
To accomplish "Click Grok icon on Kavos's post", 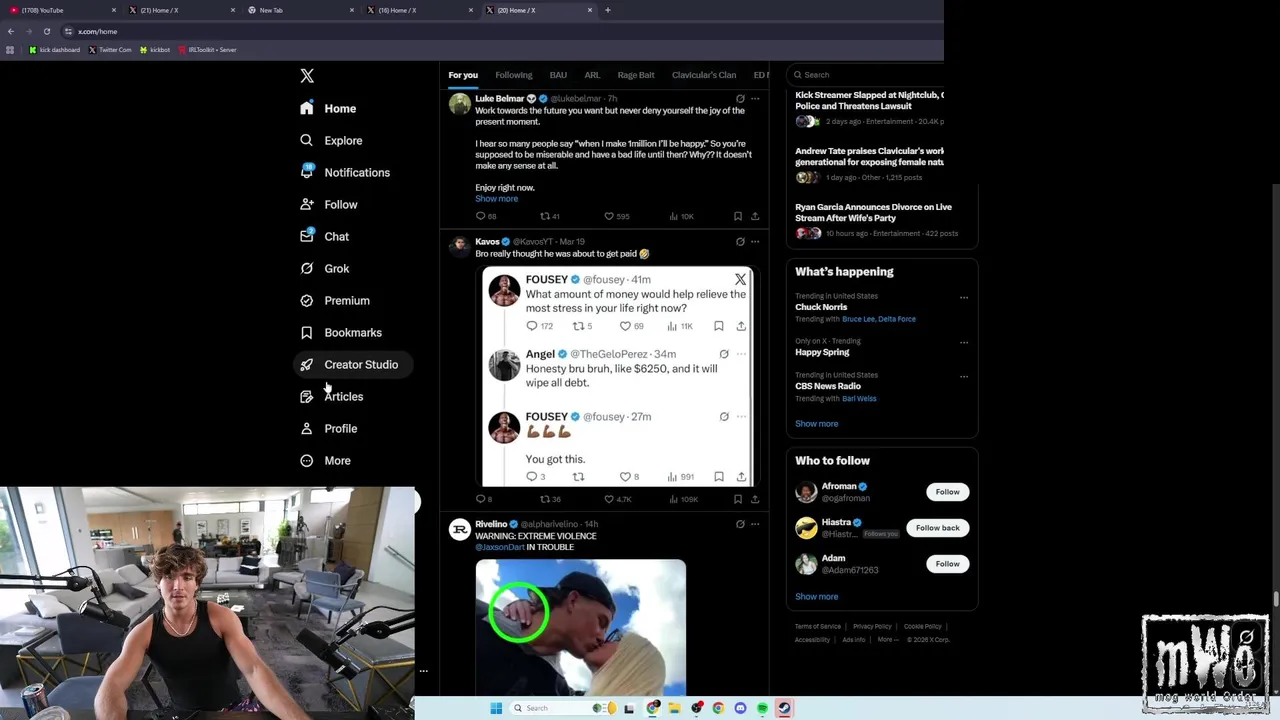I will click(x=740, y=241).
